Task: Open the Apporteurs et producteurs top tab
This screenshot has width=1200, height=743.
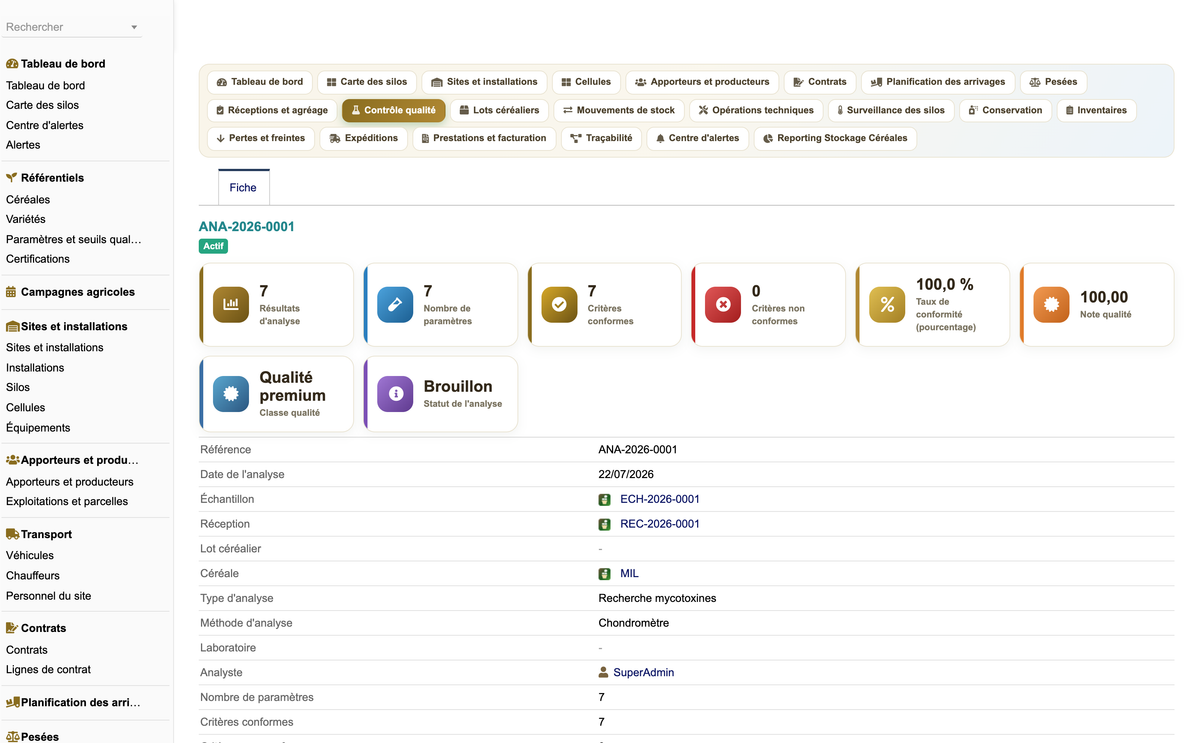Action: pyautogui.click(x=702, y=82)
